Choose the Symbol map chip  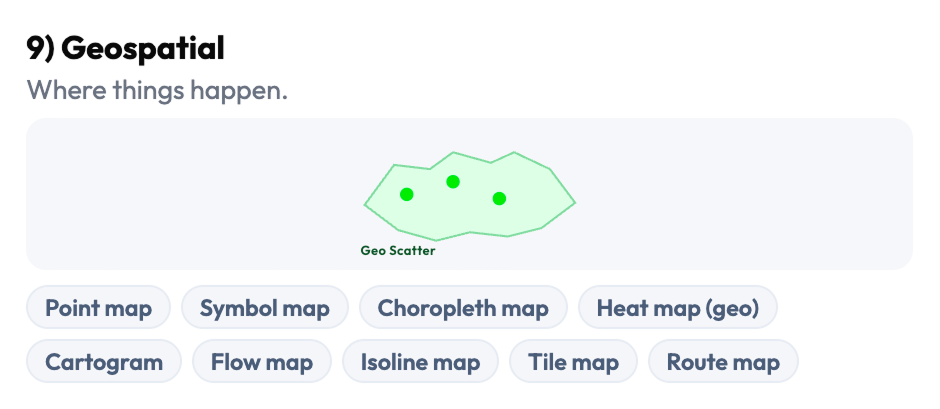[265, 308]
